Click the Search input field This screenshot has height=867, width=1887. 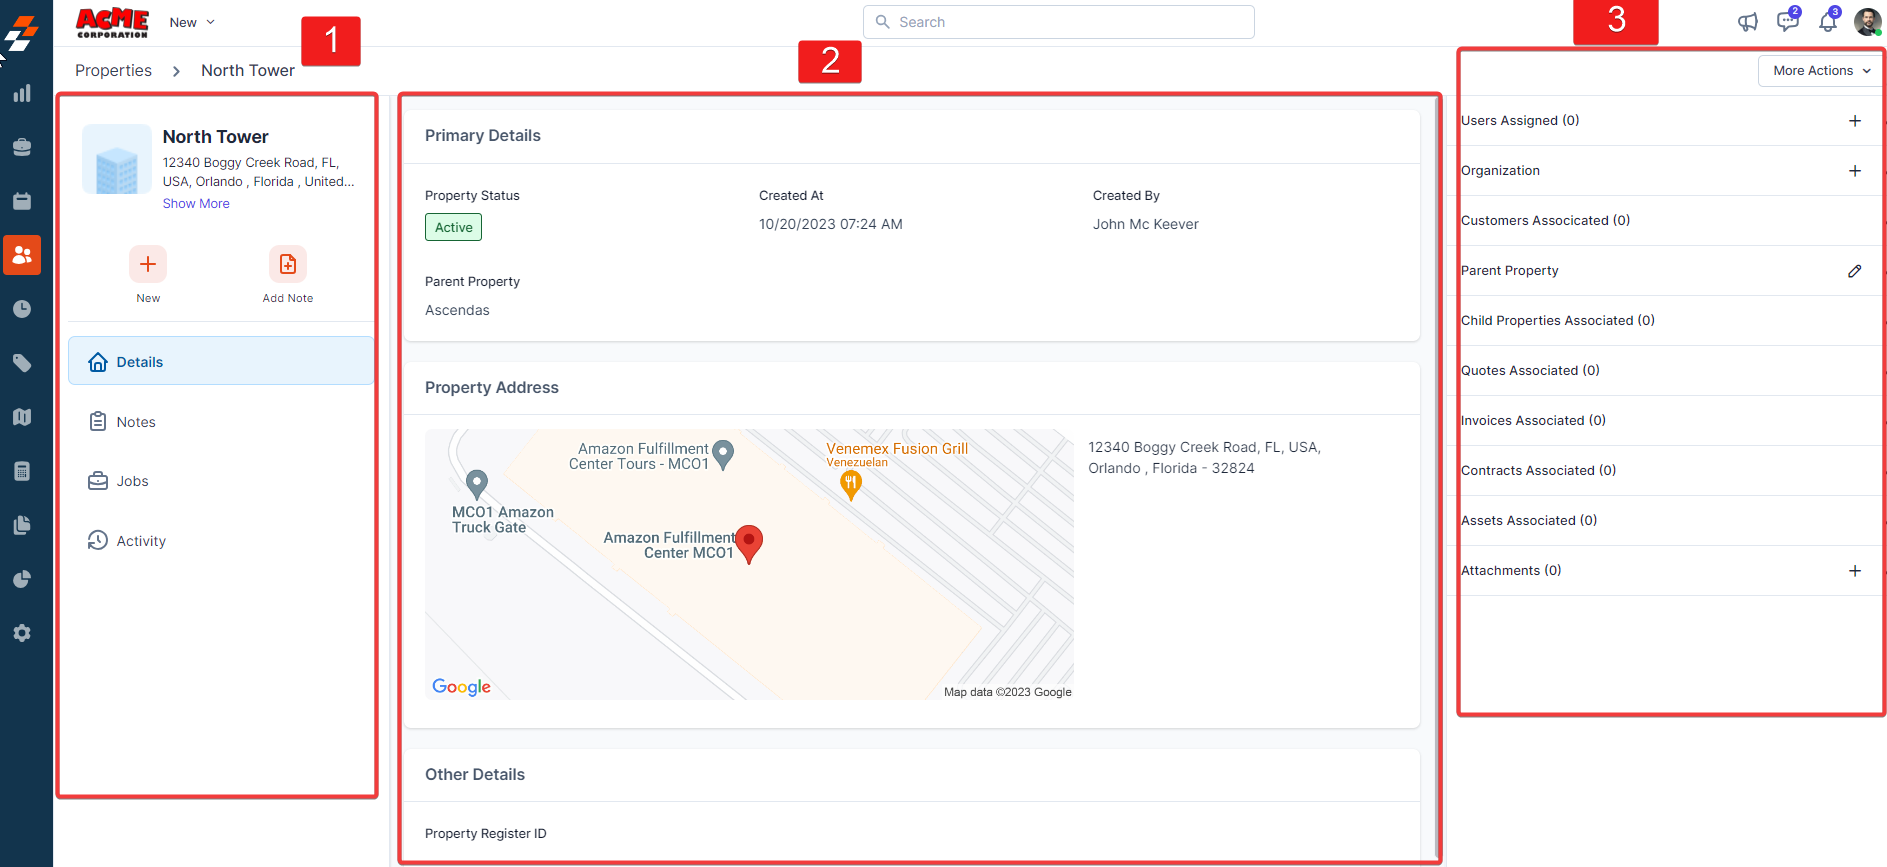[x=1060, y=22]
